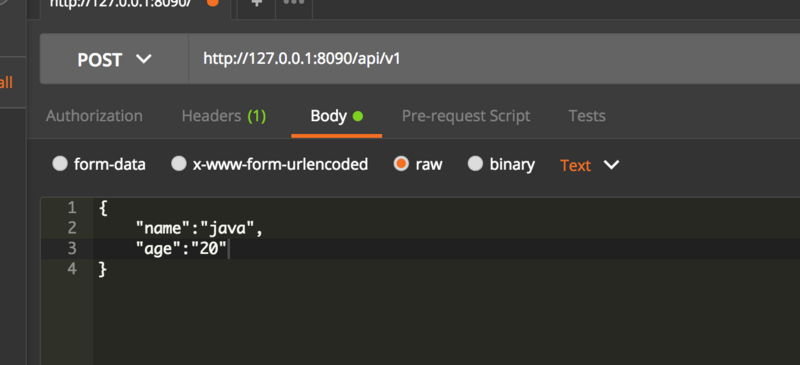
Task: Click the orange unsaved dot on request tab
Action: pos(213,3)
